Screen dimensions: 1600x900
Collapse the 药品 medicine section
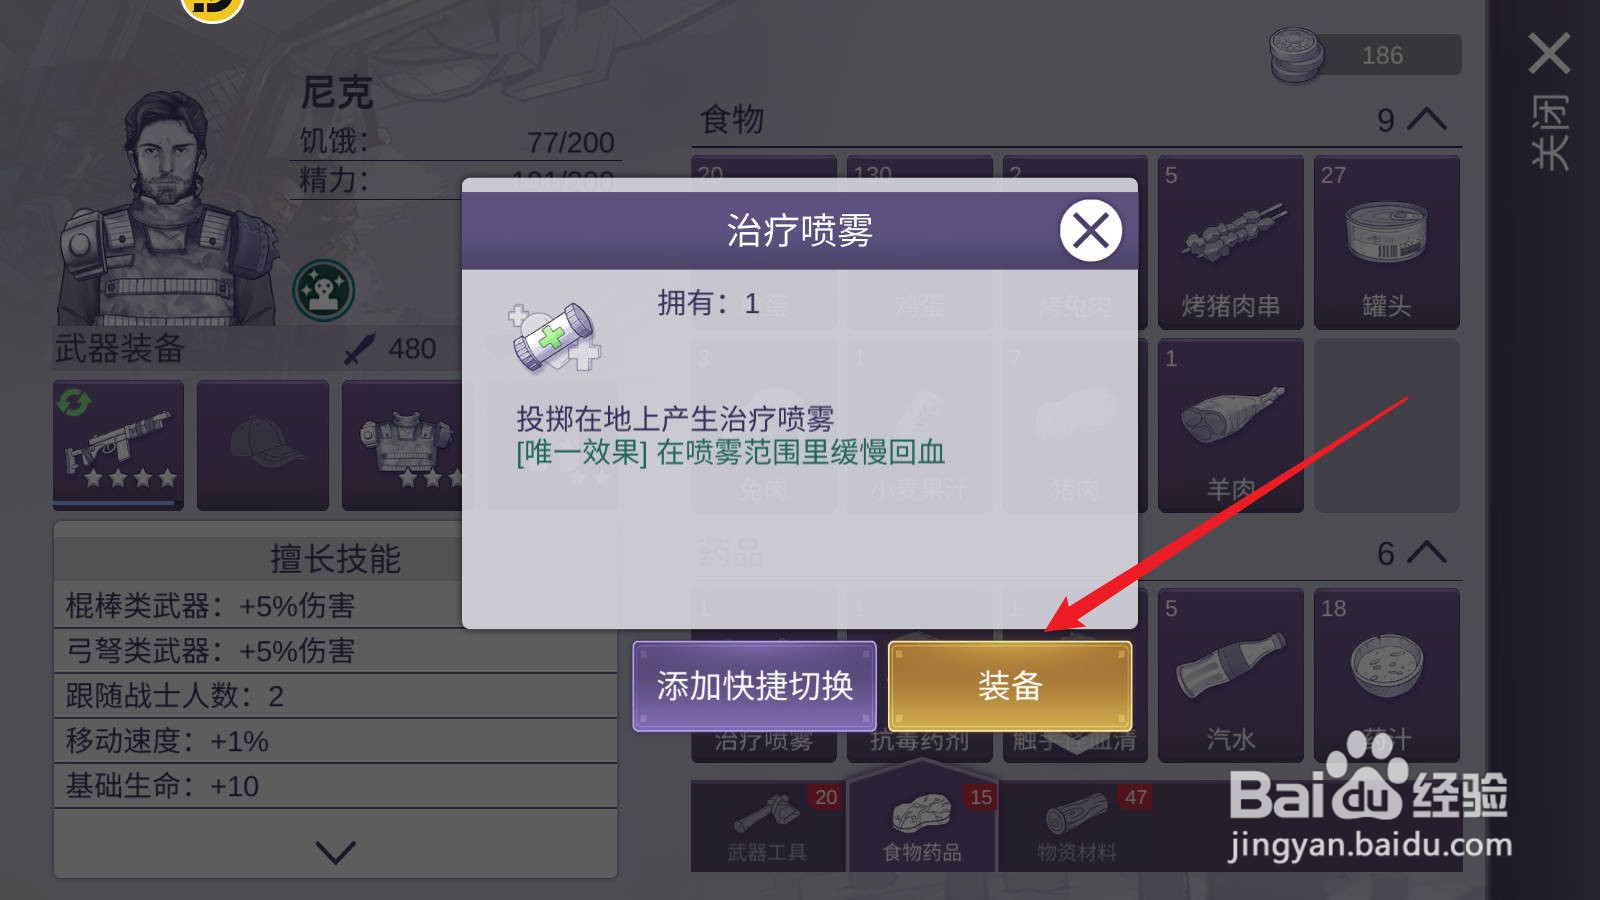click(1427, 552)
